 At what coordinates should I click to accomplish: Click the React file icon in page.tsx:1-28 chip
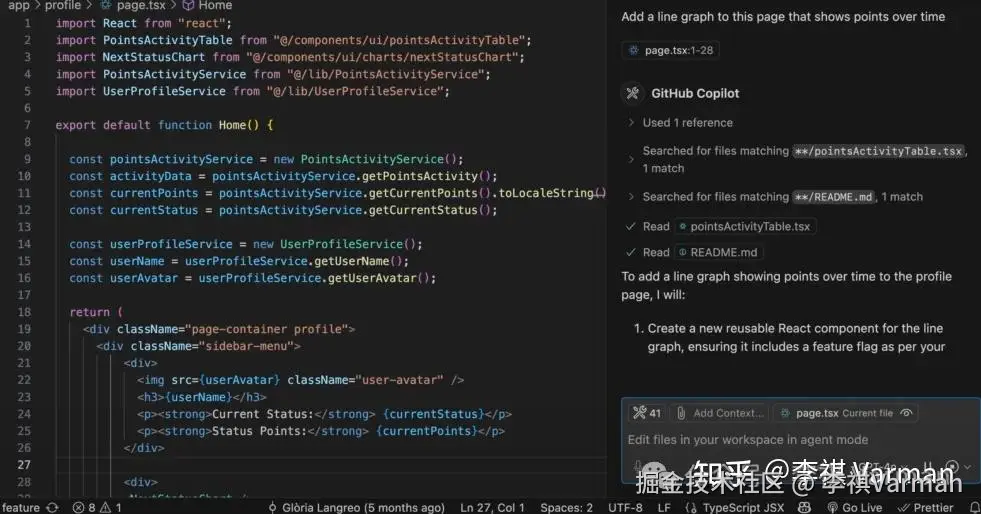634,50
